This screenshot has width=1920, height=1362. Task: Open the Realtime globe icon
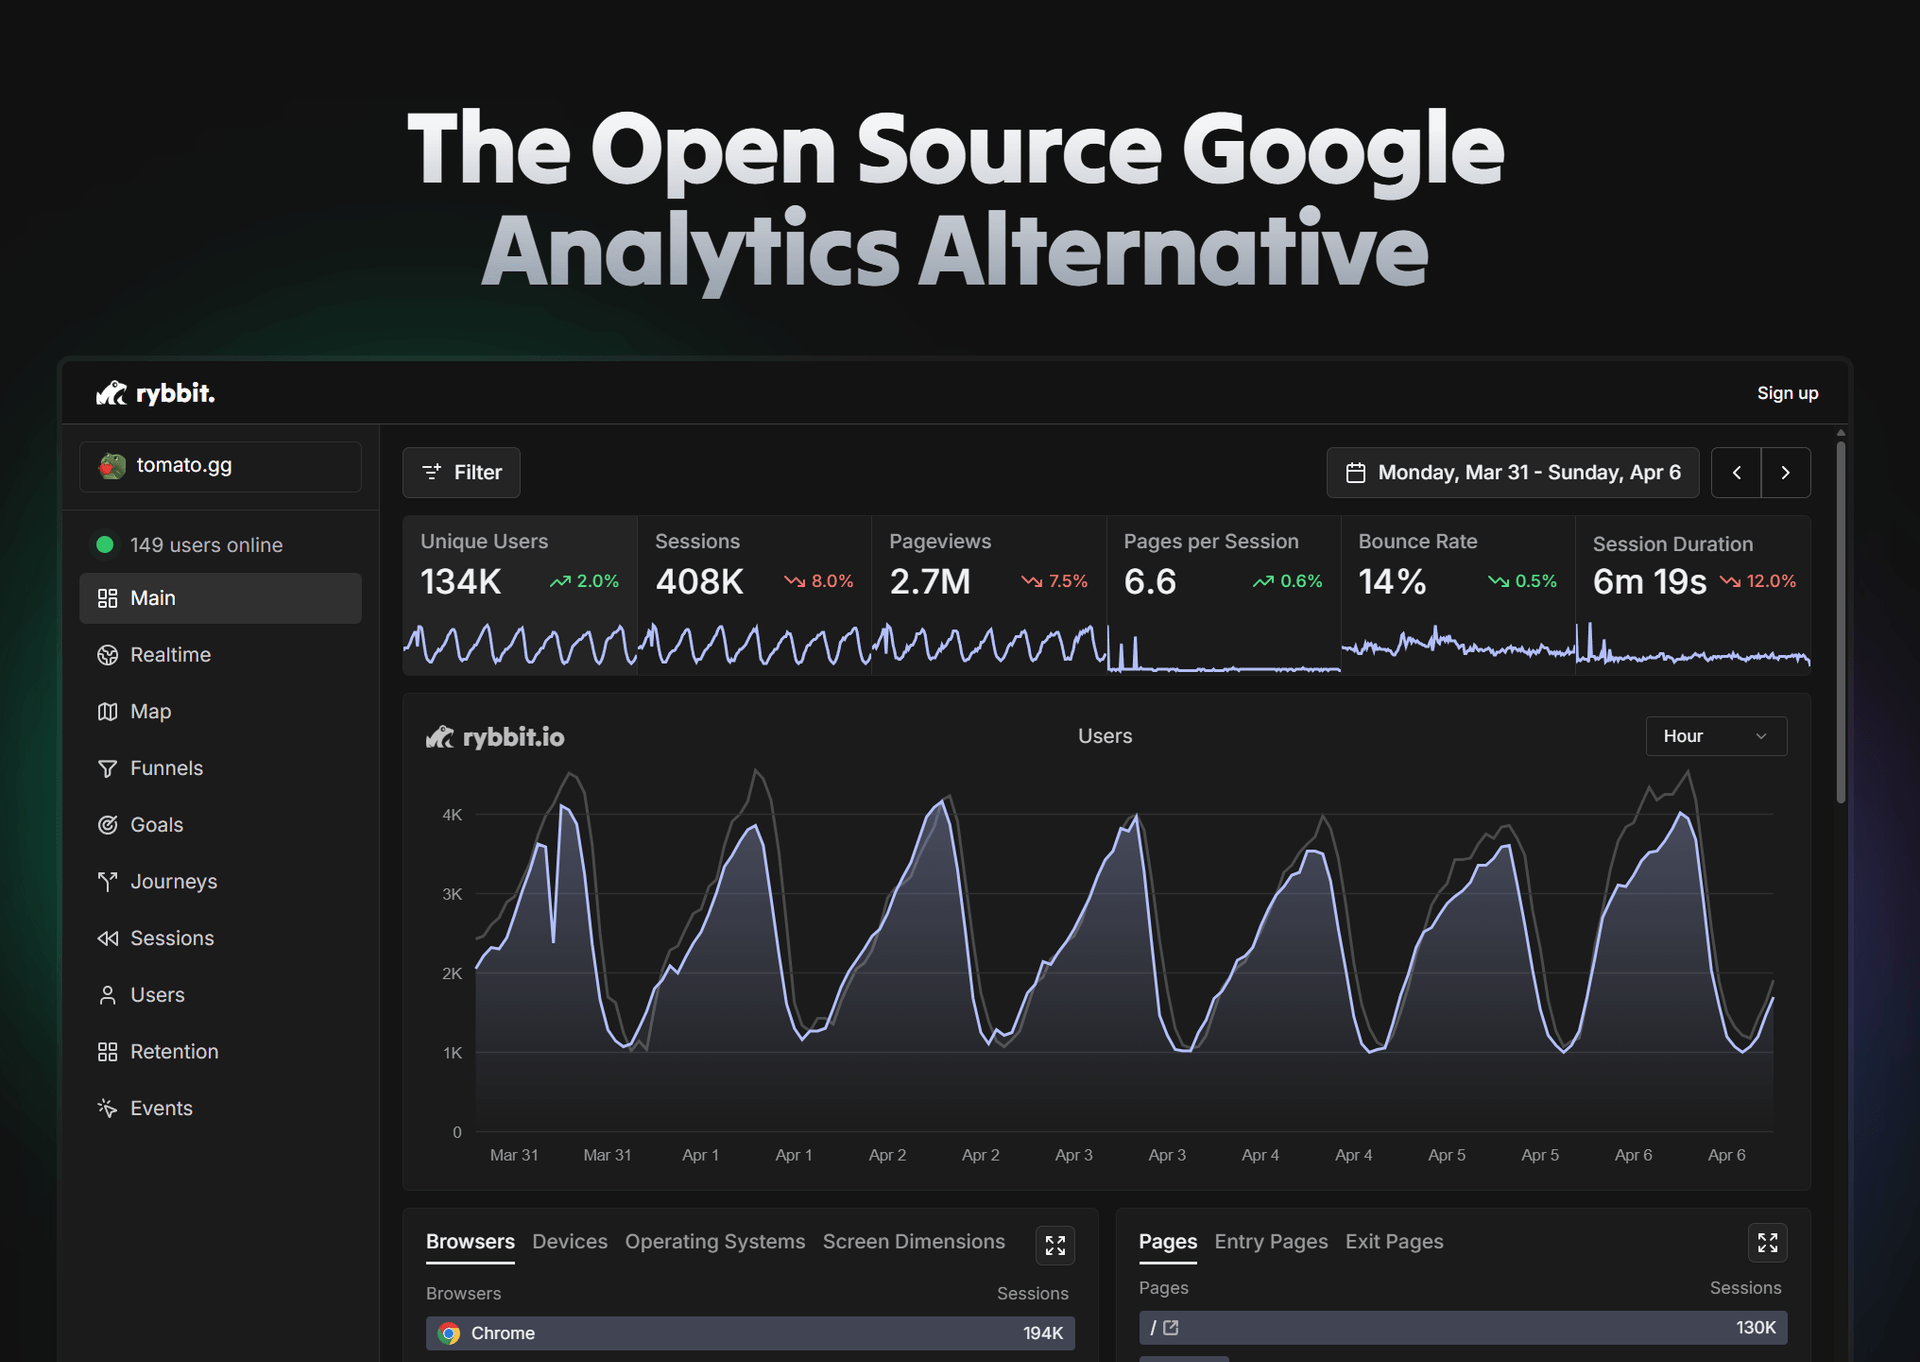107,655
